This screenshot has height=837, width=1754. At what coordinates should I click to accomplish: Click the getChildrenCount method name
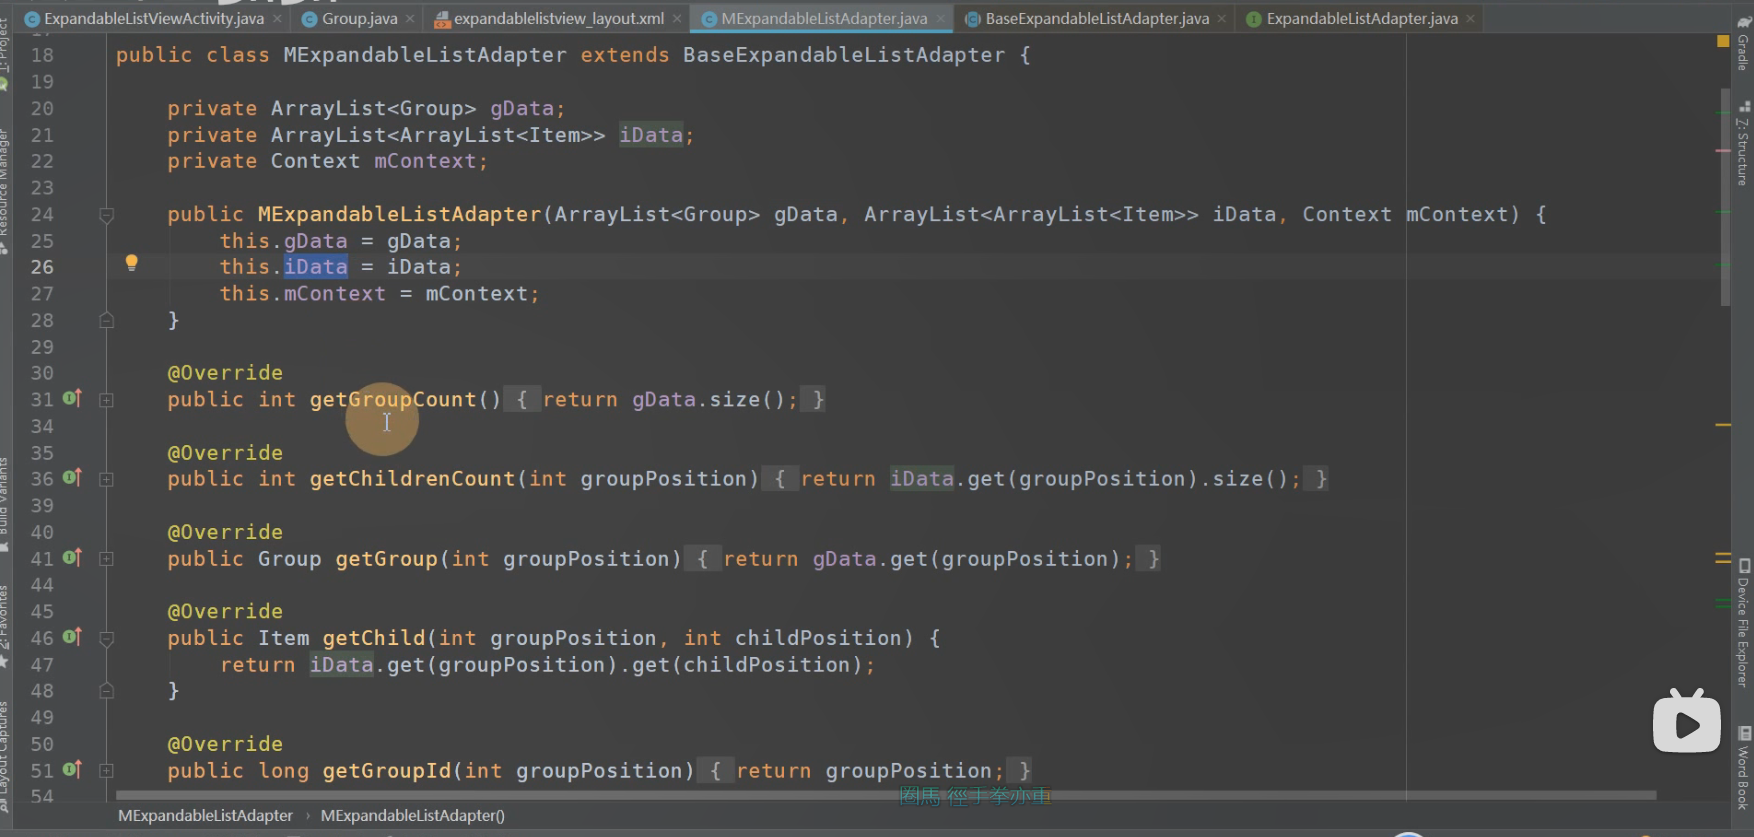[x=412, y=479]
